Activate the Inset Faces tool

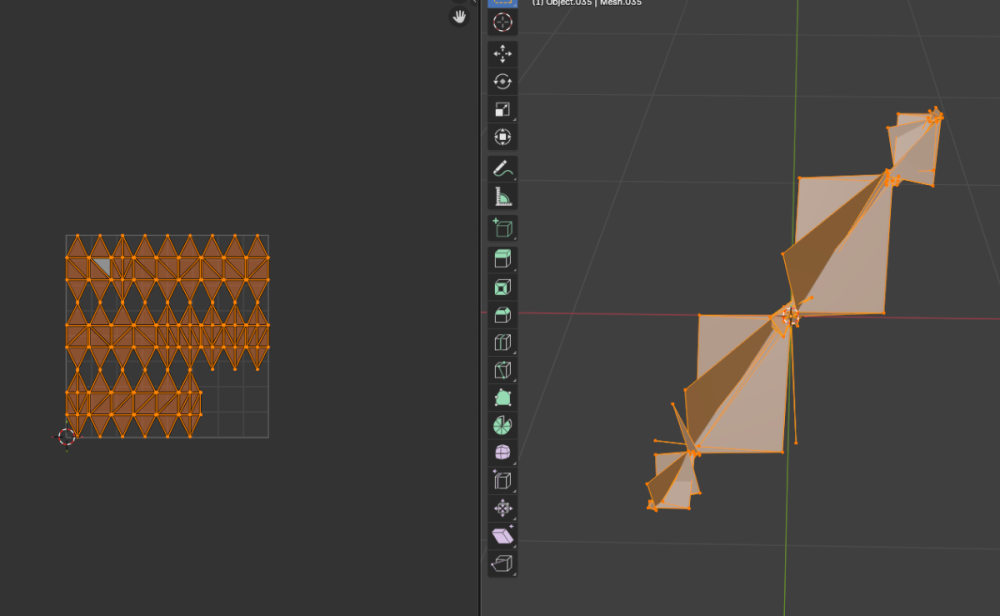tap(503, 287)
